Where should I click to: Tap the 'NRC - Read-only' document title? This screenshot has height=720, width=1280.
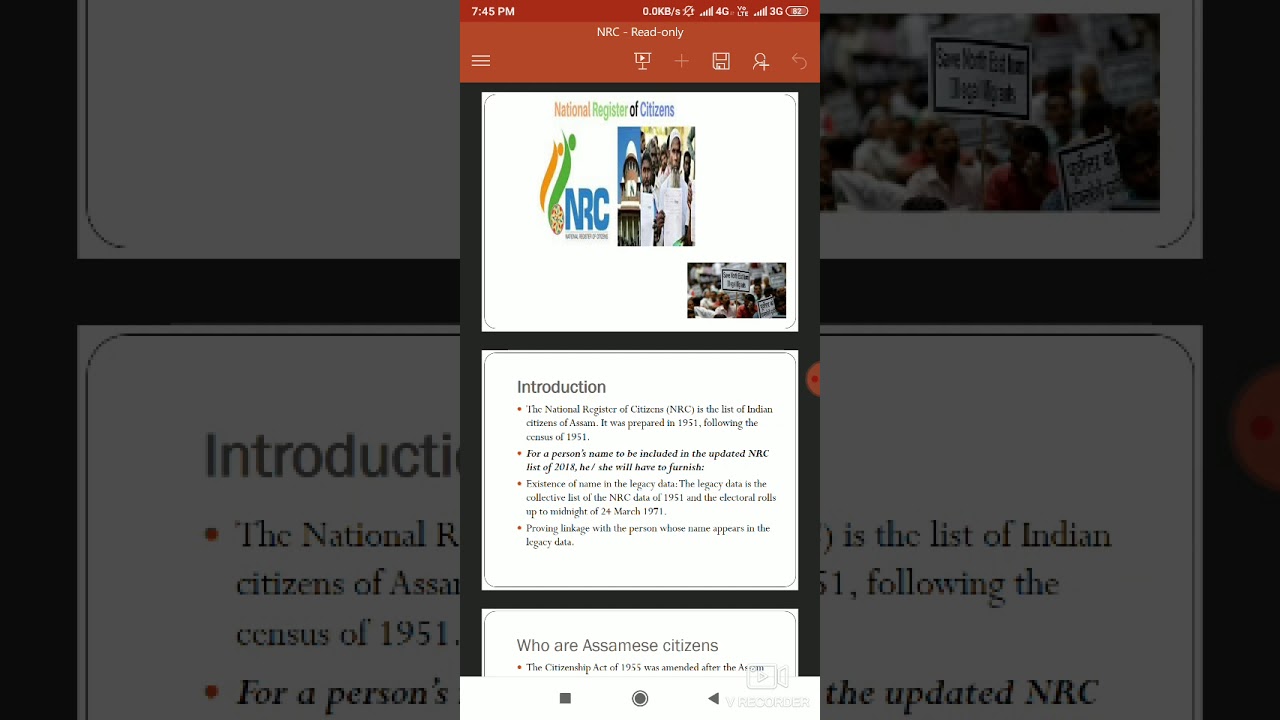click(640, 32)
